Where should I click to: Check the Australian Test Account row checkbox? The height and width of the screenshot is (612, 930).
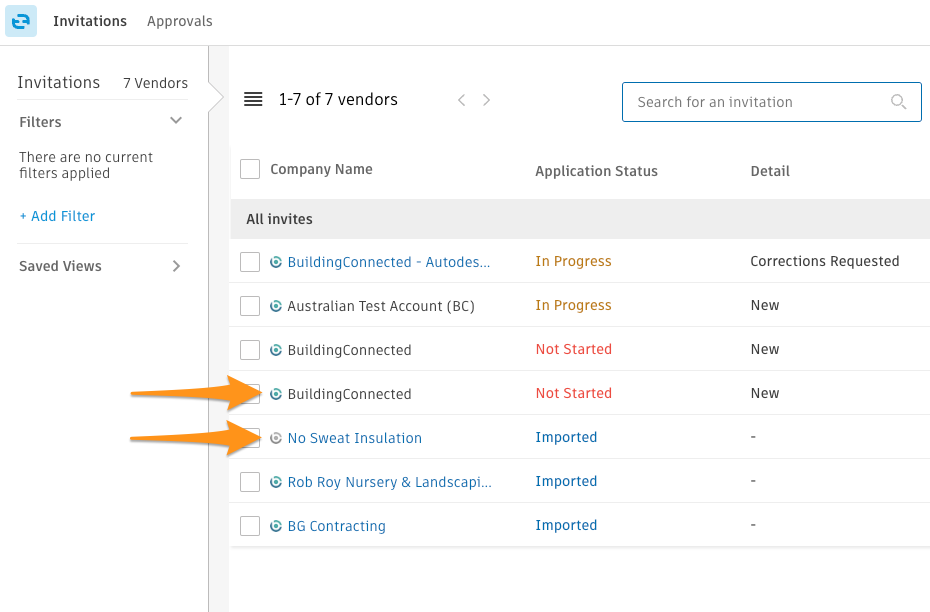pyautogui.click(x=250, y=306)
